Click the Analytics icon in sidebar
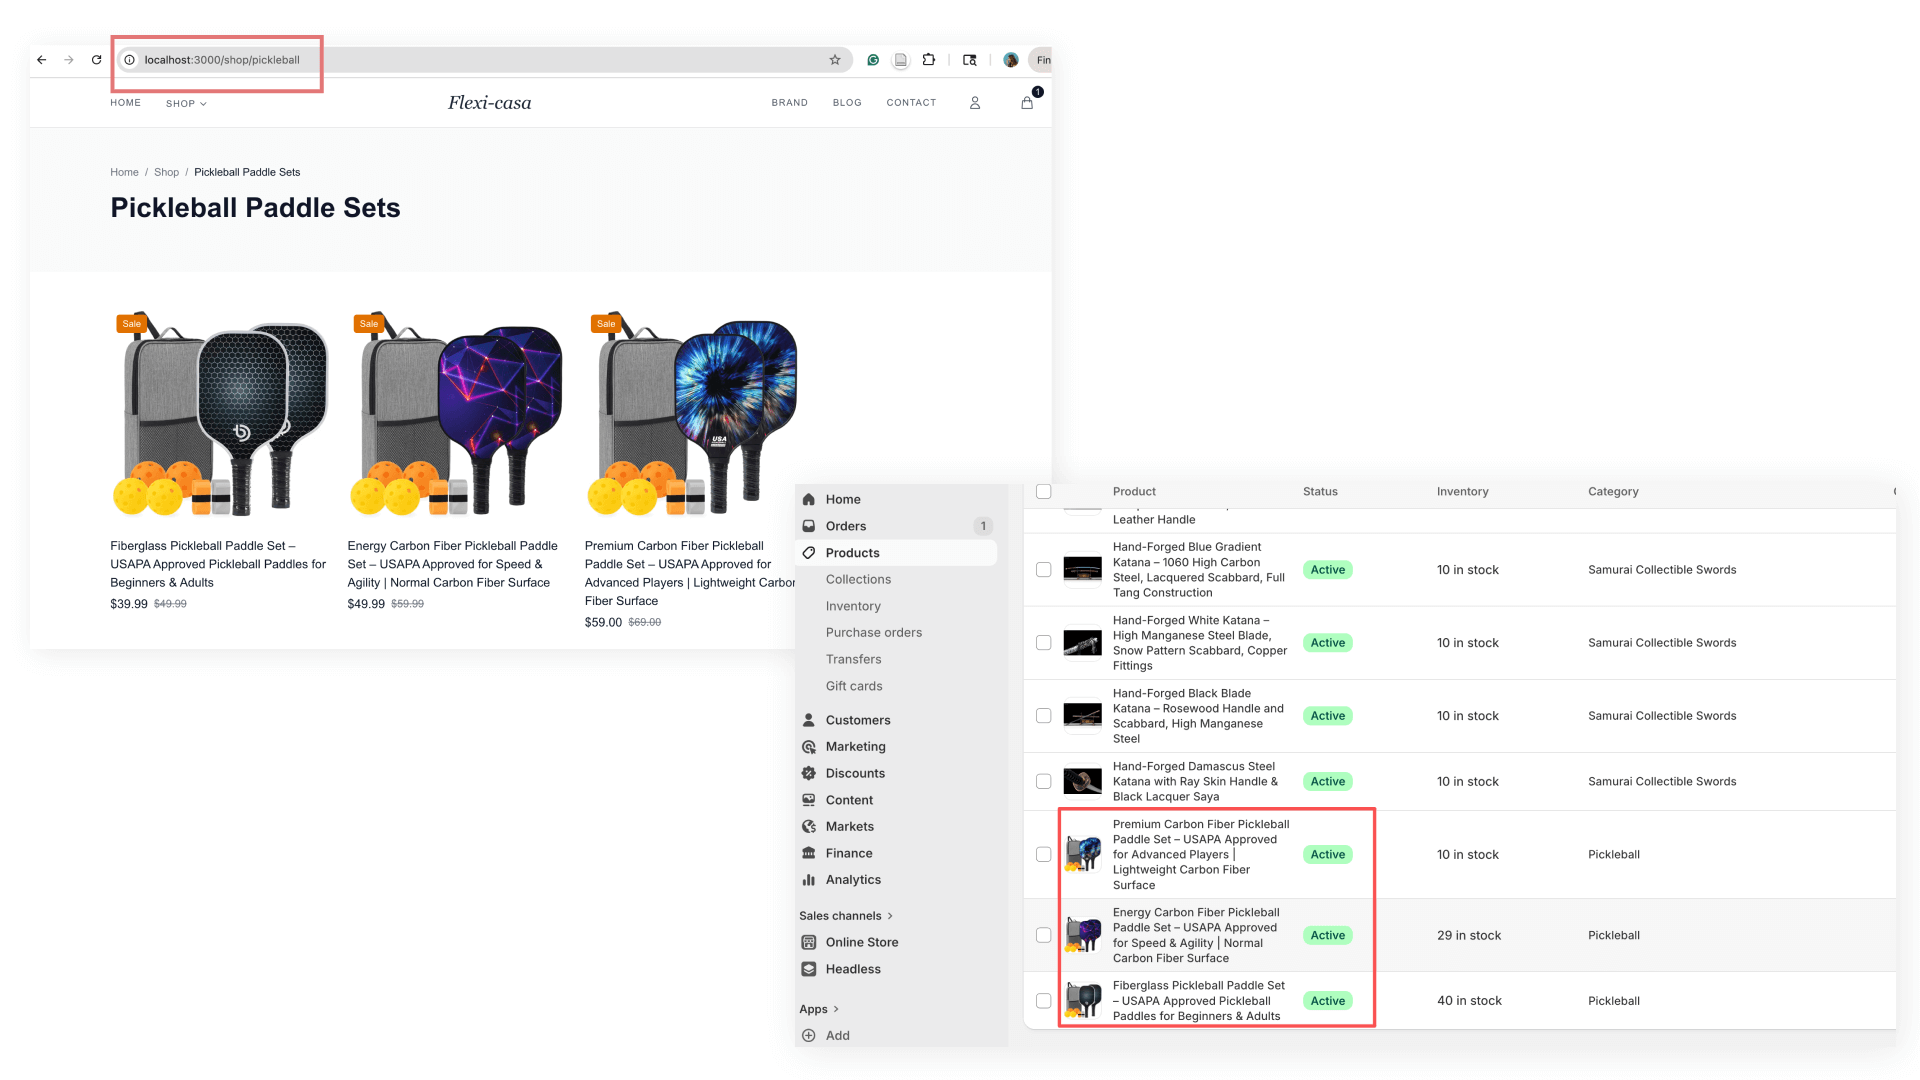1920x1080 pixels. pyautogui.click(x=809, y=879)
